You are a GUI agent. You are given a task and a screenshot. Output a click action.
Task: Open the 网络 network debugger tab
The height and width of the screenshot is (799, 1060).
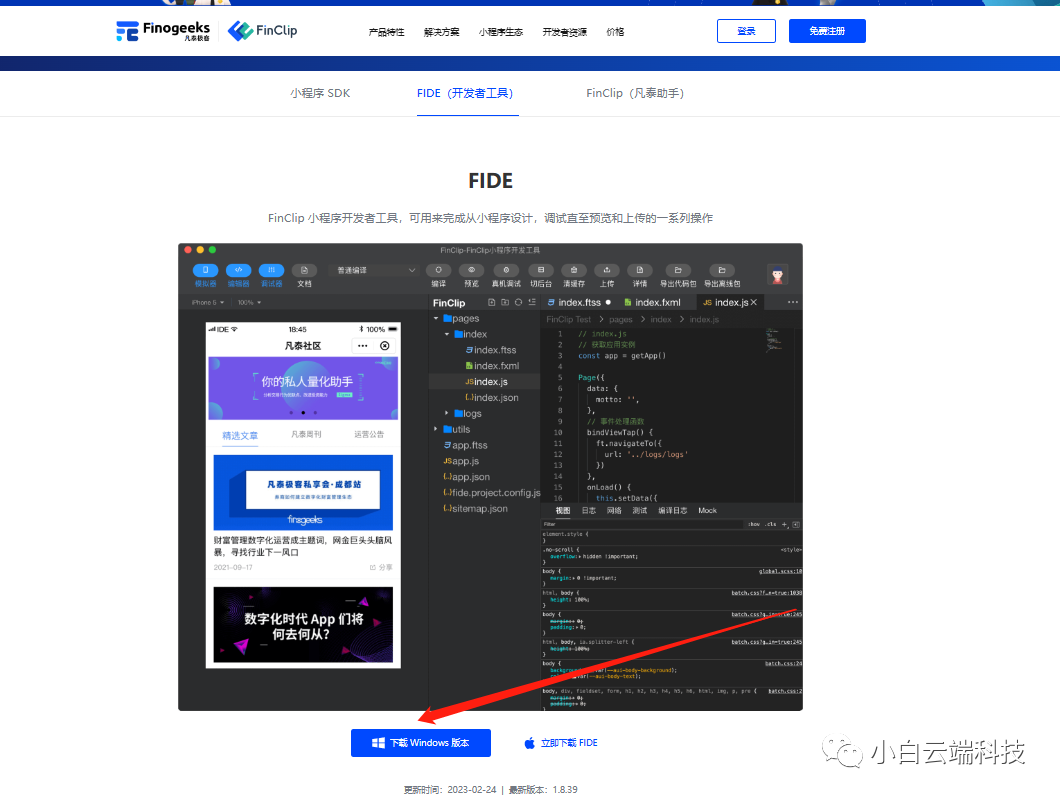click(x=614, y=510)
